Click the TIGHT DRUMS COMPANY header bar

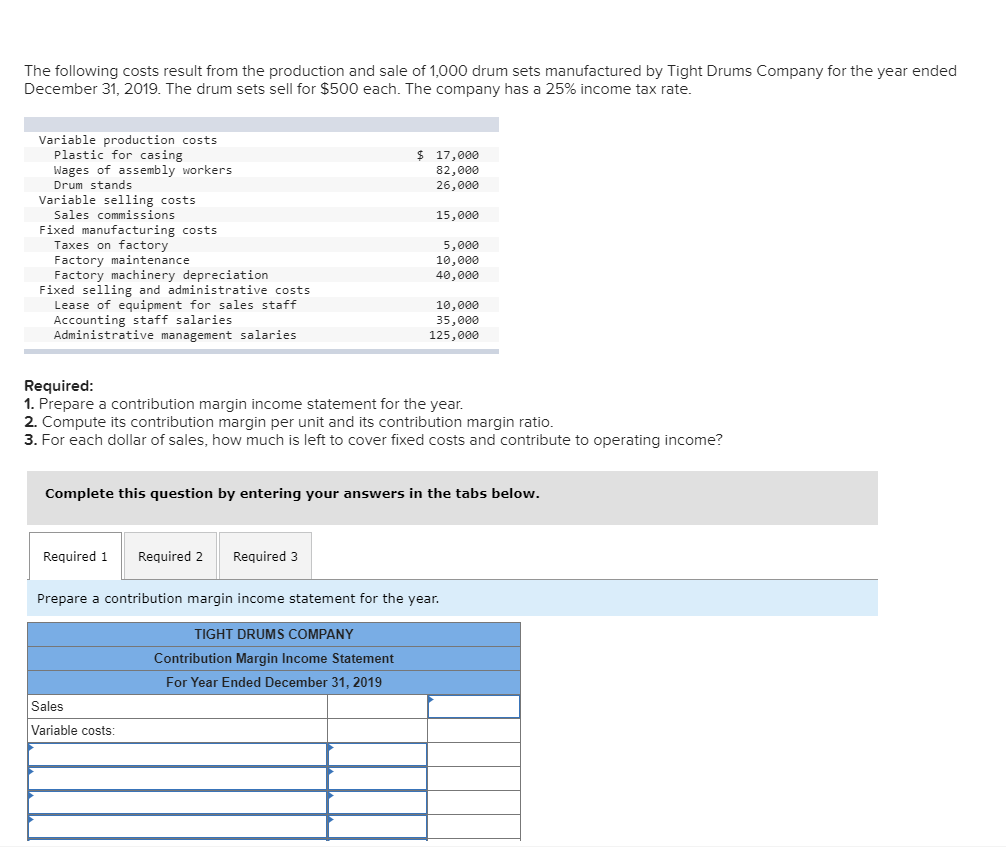pyautogui.click(x=274, y=634)
